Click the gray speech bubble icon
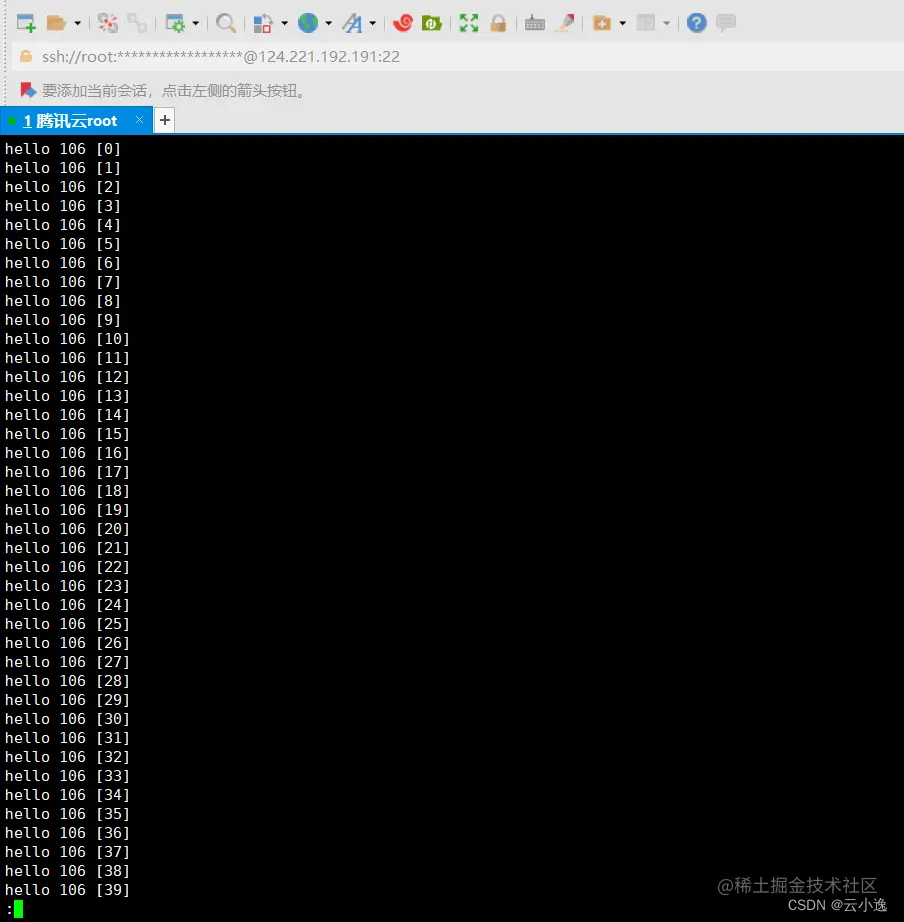The height and width of the screenshot is (922, 904). (x=726, y=24)
